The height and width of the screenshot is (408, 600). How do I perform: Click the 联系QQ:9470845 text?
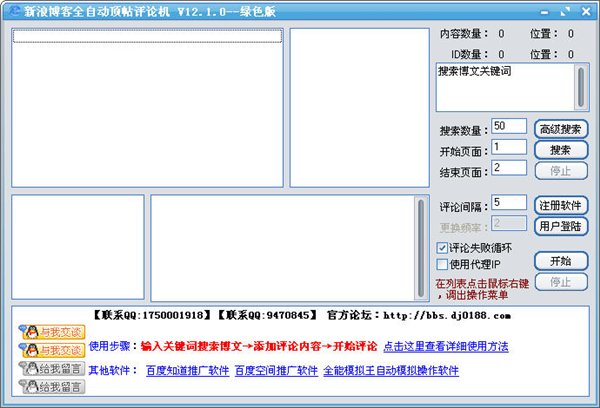pos(267,315)
